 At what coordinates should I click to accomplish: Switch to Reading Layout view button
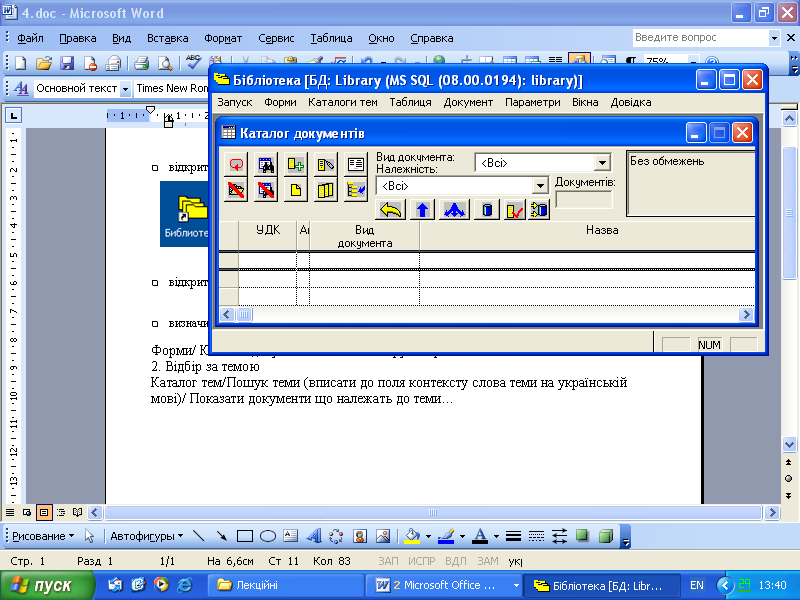78,512
